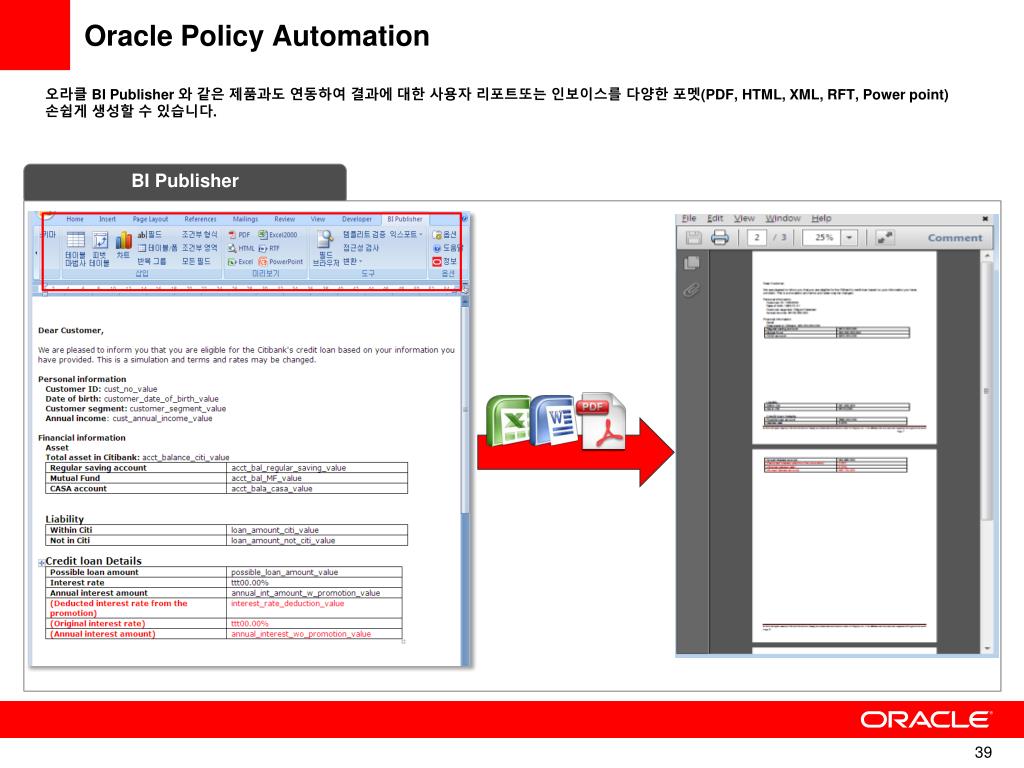Show the page thumbnails panel icon
The height and width of the screenshot is (768, 1024).
[x=692, y=263]
